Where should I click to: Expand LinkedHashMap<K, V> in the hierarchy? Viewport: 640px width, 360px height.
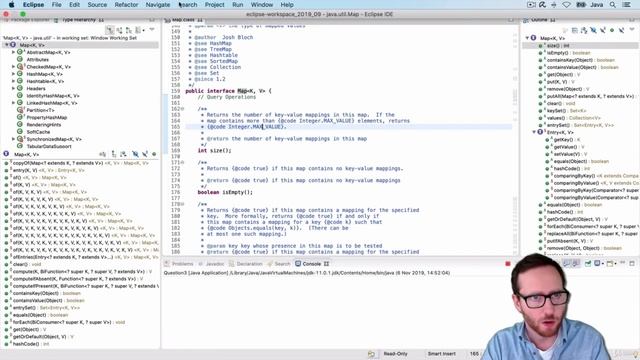click(13, 103)
